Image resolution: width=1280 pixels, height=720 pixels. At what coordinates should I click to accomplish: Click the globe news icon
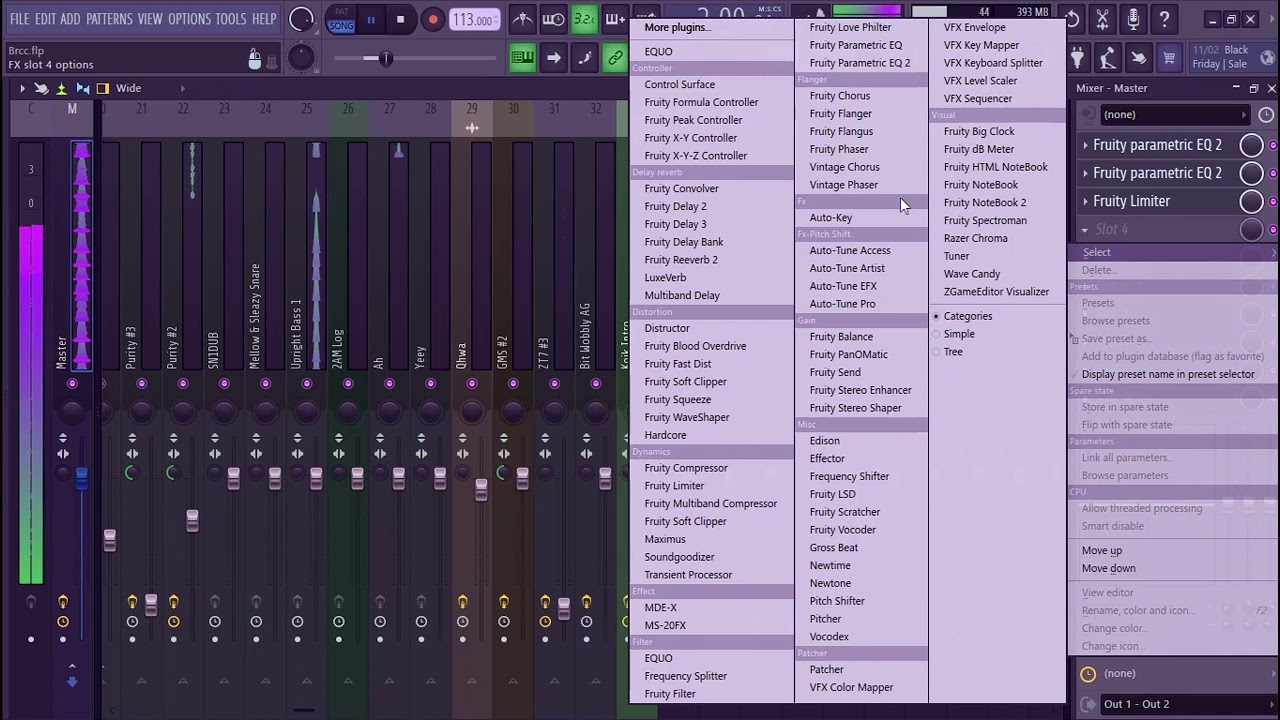[1267, 58]
